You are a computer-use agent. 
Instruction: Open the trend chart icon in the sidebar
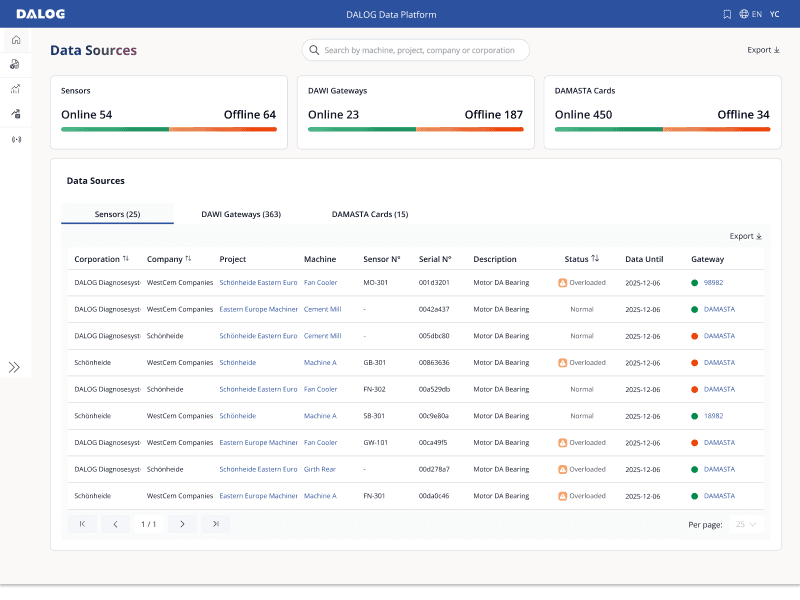point(15,89)
